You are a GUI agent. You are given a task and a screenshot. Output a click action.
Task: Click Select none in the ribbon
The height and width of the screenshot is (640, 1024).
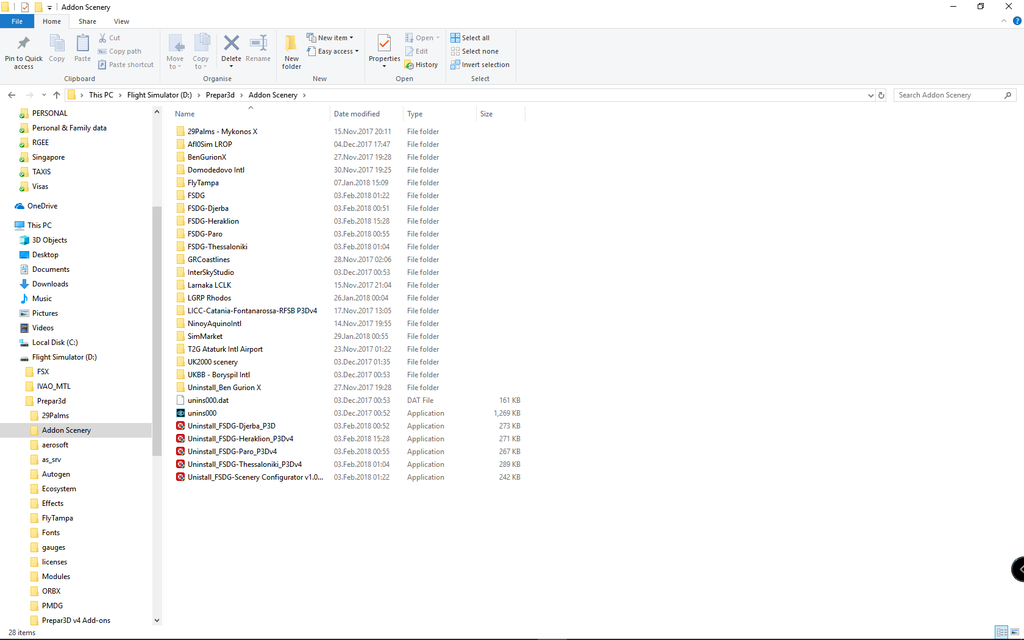pyautogui.click(x=474, y=51)
